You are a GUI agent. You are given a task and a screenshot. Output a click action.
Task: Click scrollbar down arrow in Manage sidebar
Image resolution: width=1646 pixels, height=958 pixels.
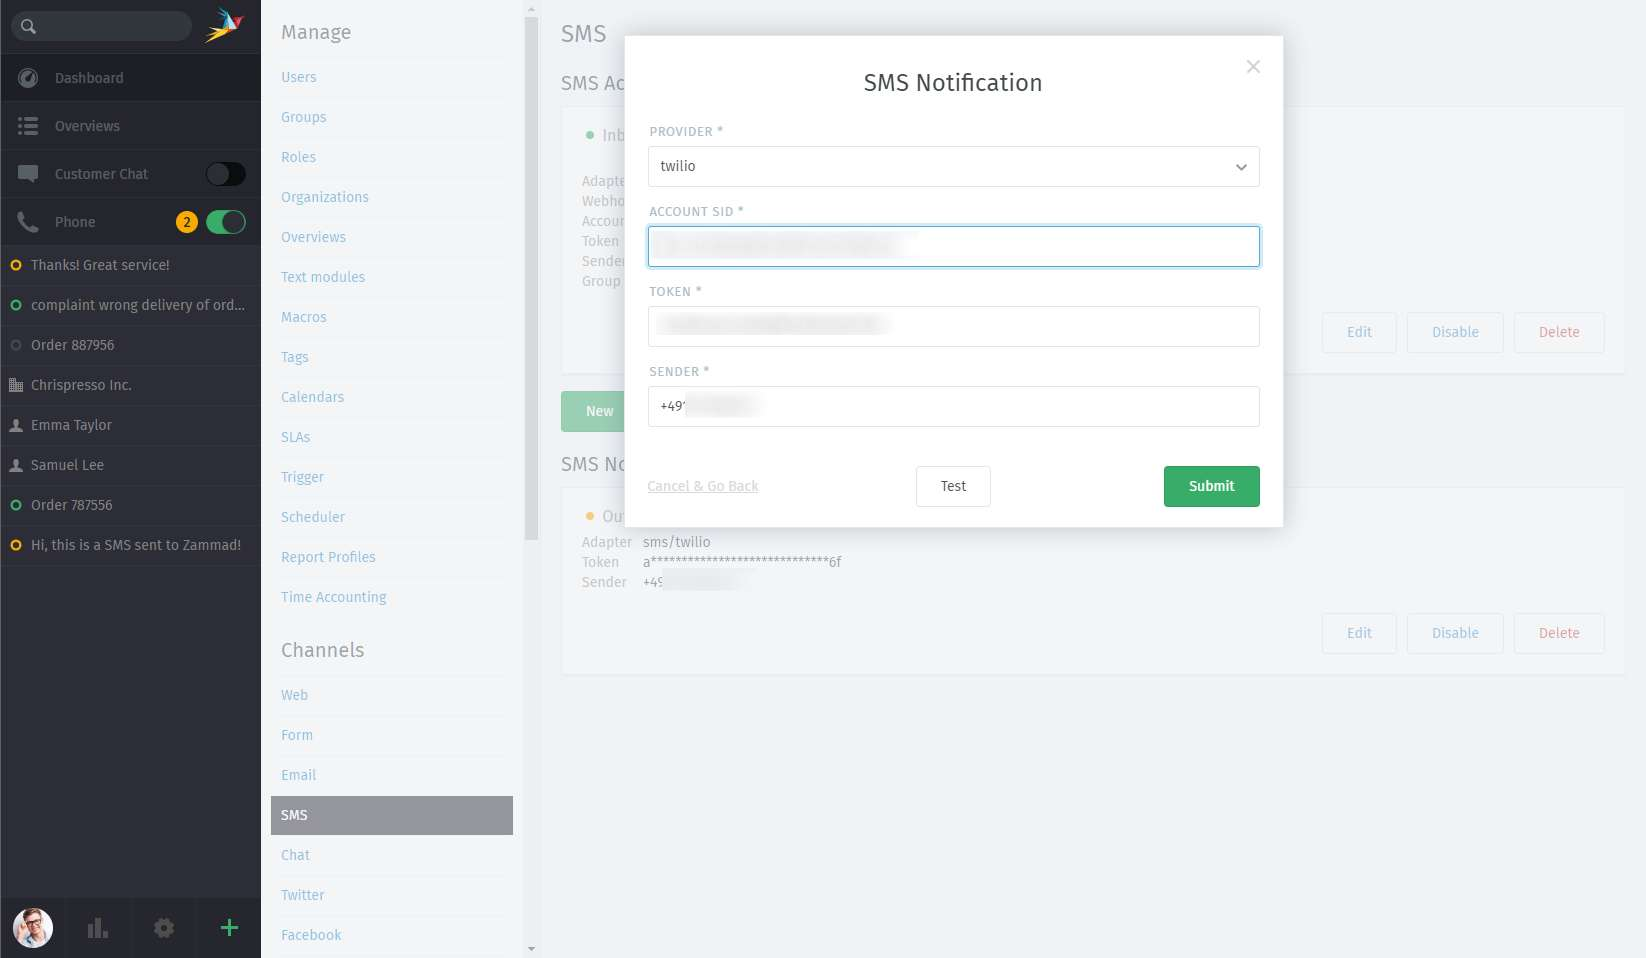click(x=531, y=949)
